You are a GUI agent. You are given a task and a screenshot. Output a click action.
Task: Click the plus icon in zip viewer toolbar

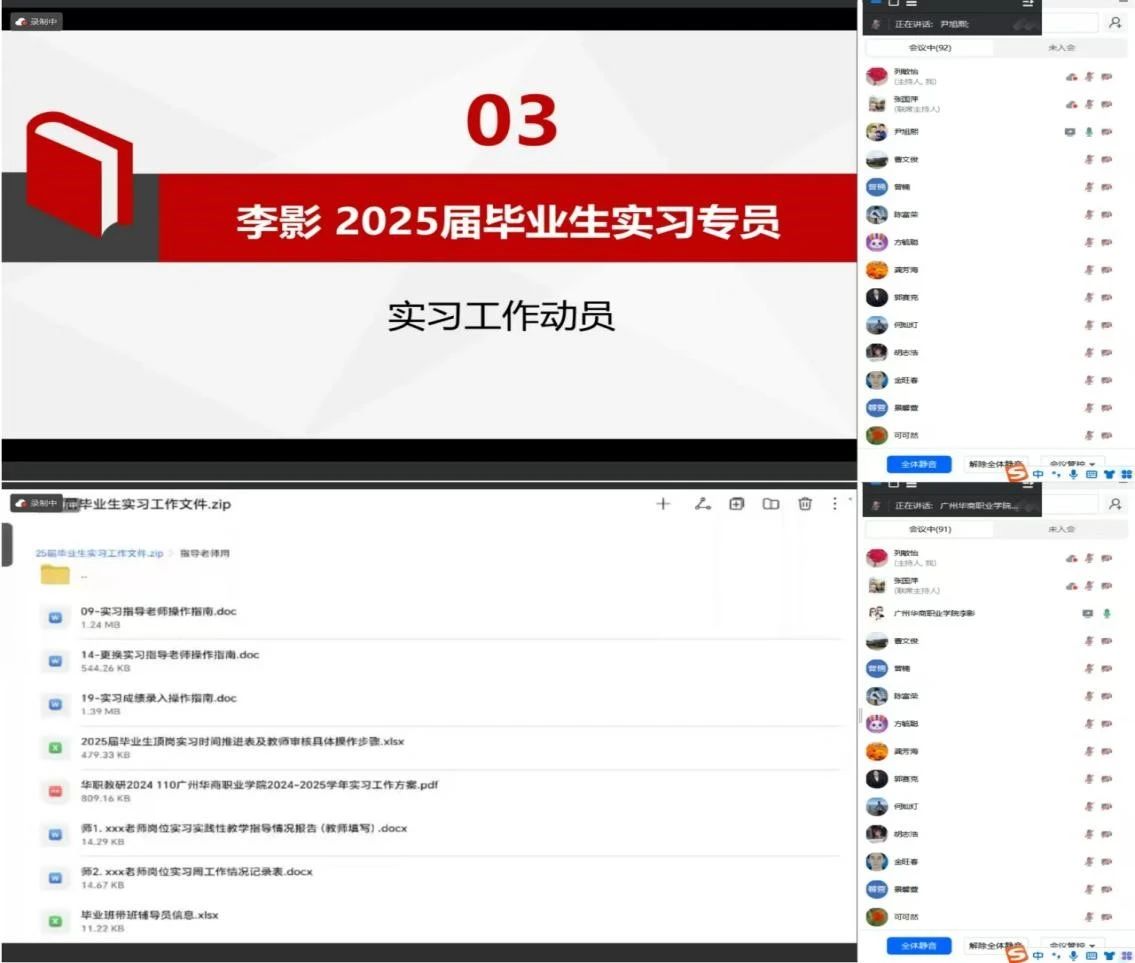(x=662, y=504)
